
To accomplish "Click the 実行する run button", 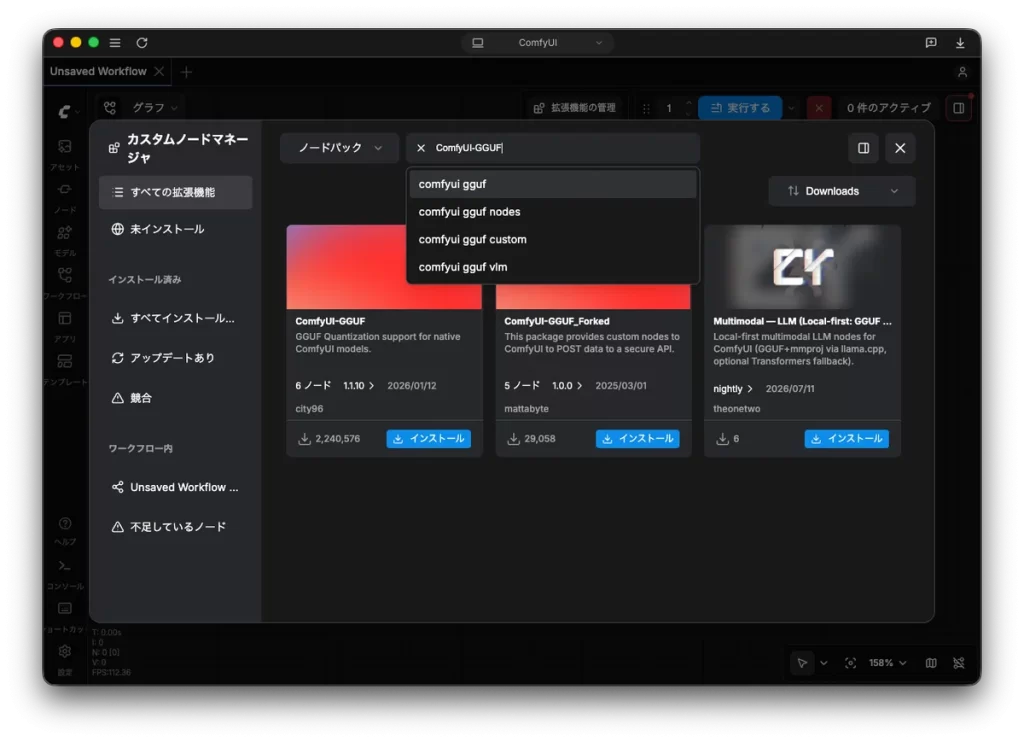I will point(740,108).
